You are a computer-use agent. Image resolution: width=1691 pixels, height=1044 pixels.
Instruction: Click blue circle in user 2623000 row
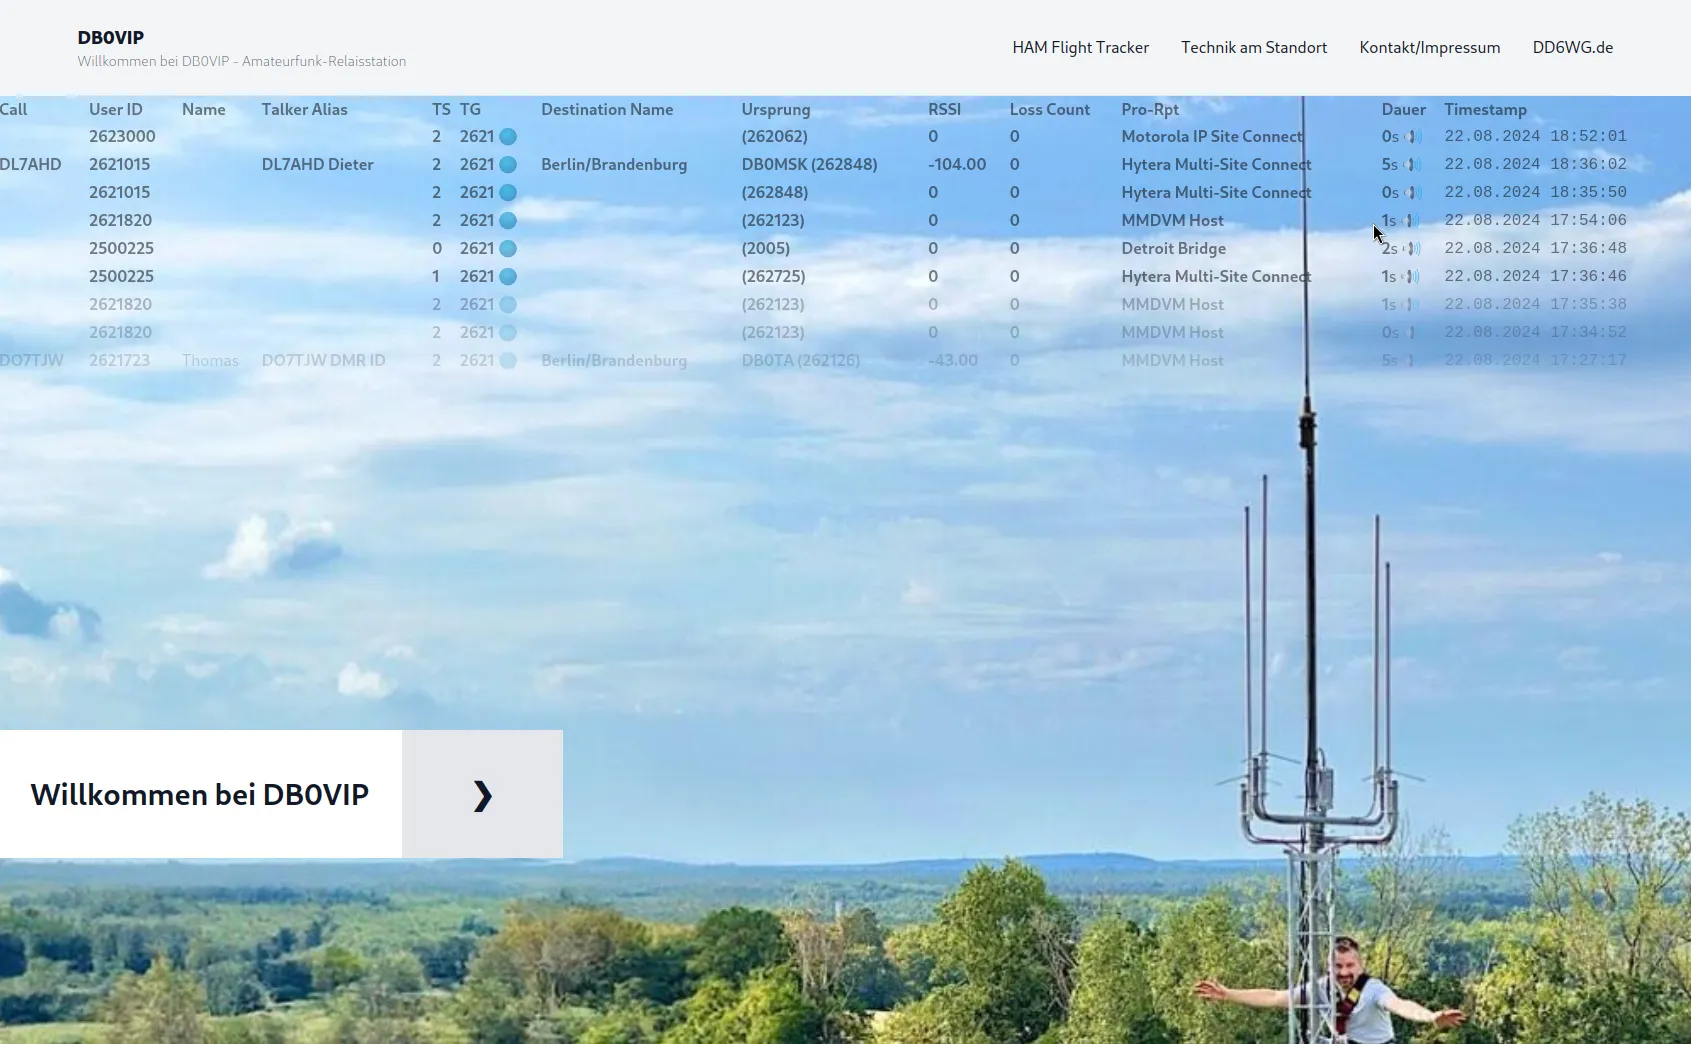point(508,137)
